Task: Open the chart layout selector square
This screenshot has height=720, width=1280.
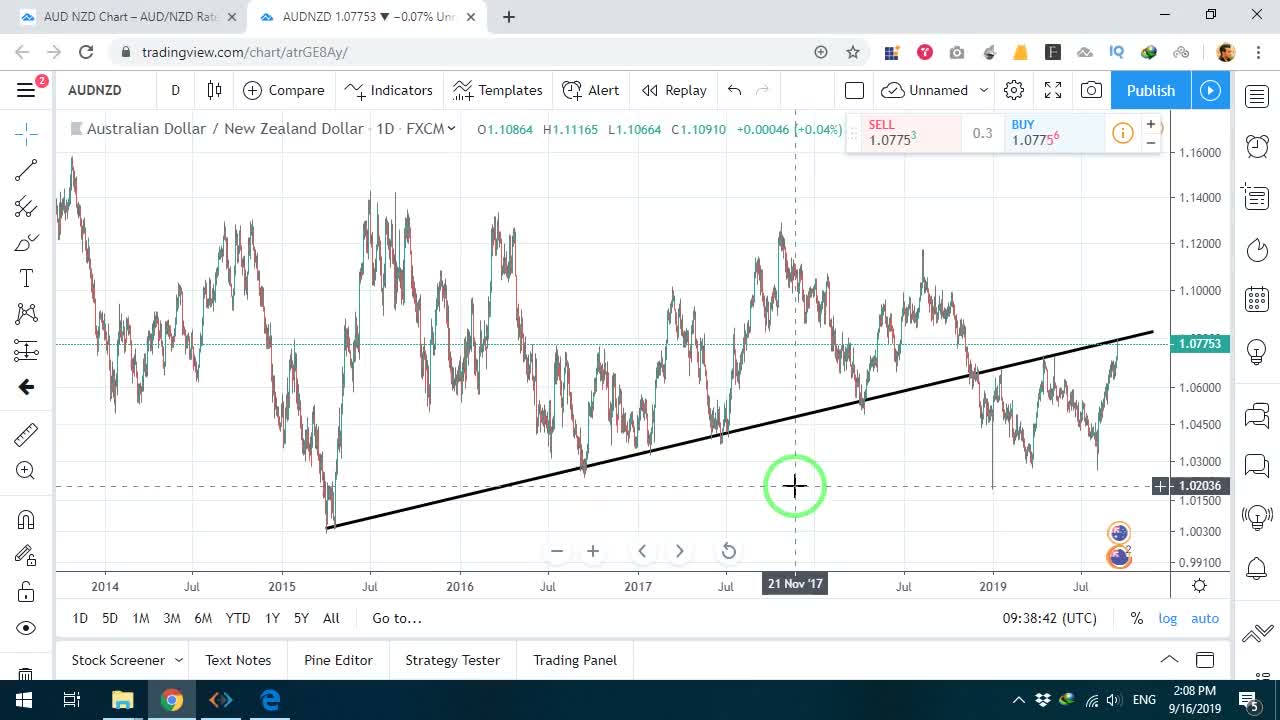Action: pos(854,90)
